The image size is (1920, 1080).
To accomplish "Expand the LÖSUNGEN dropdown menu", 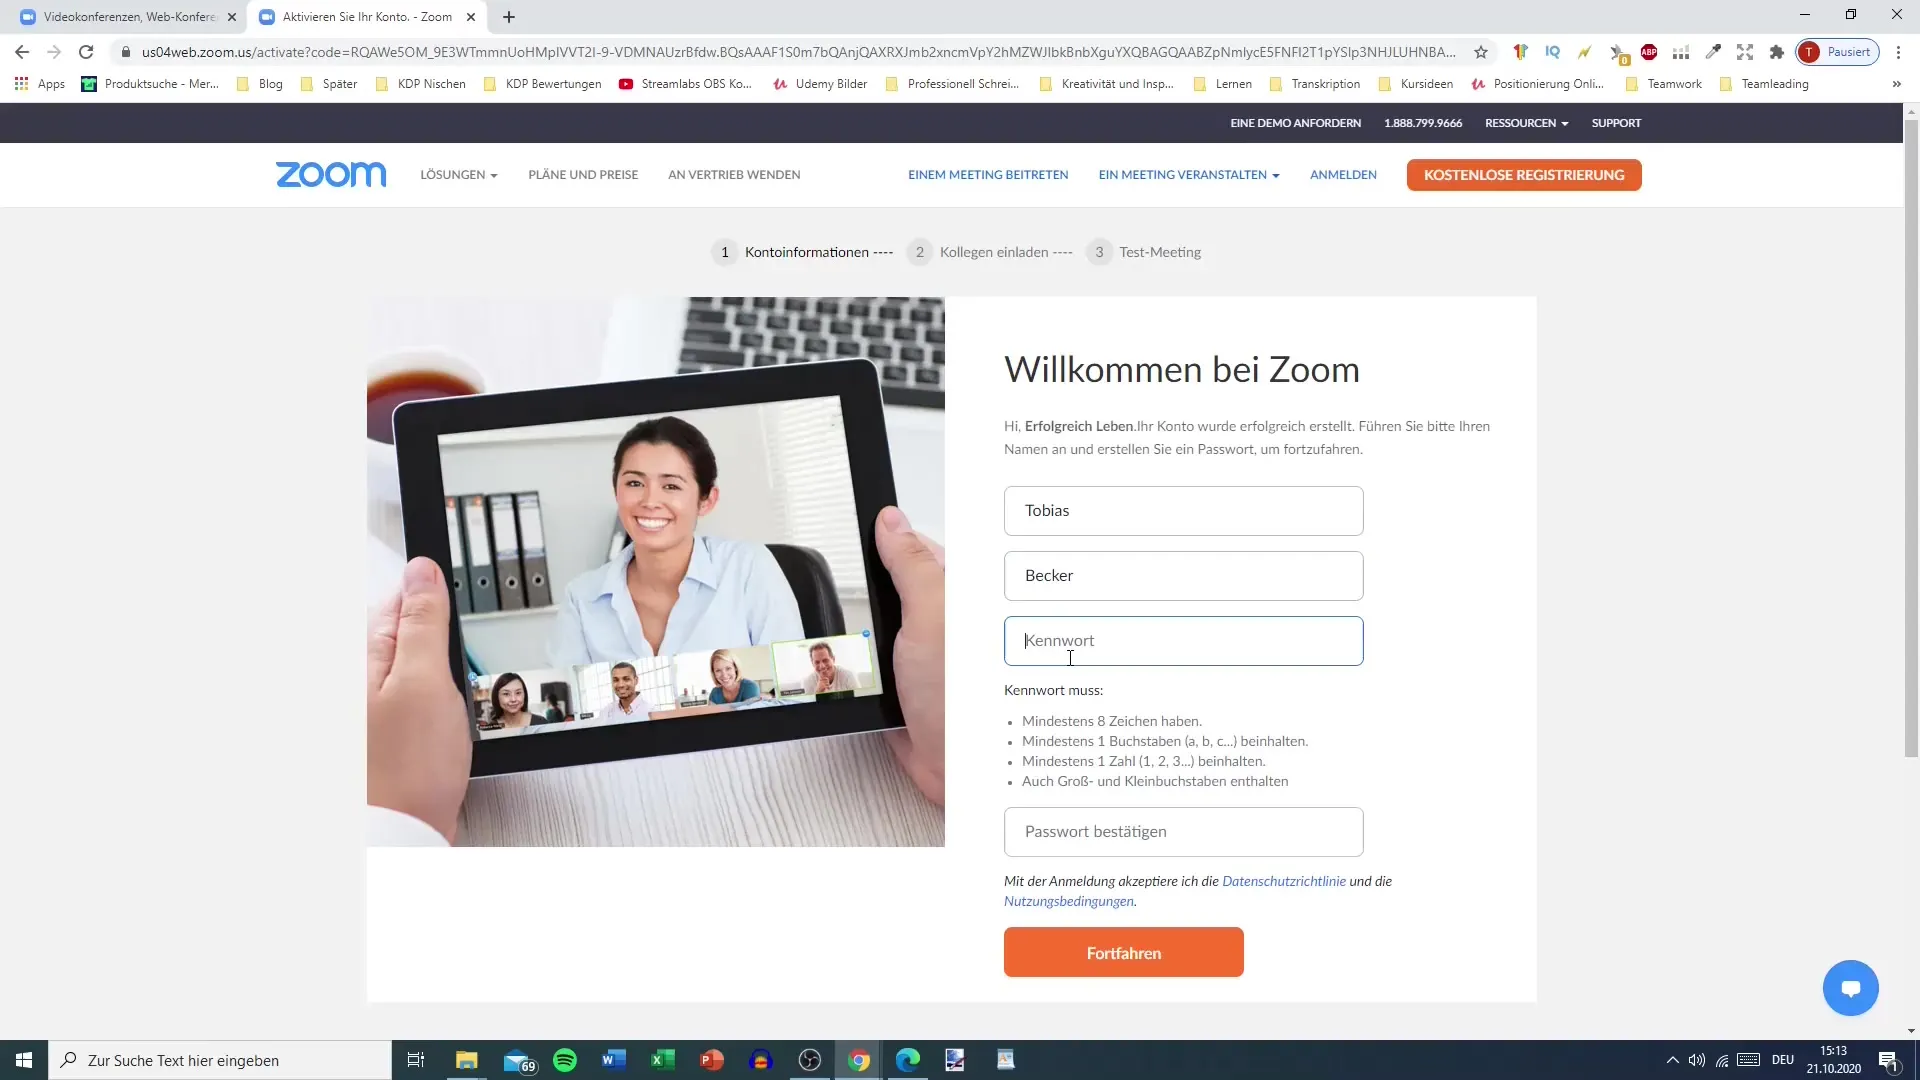I will point(460,174).
